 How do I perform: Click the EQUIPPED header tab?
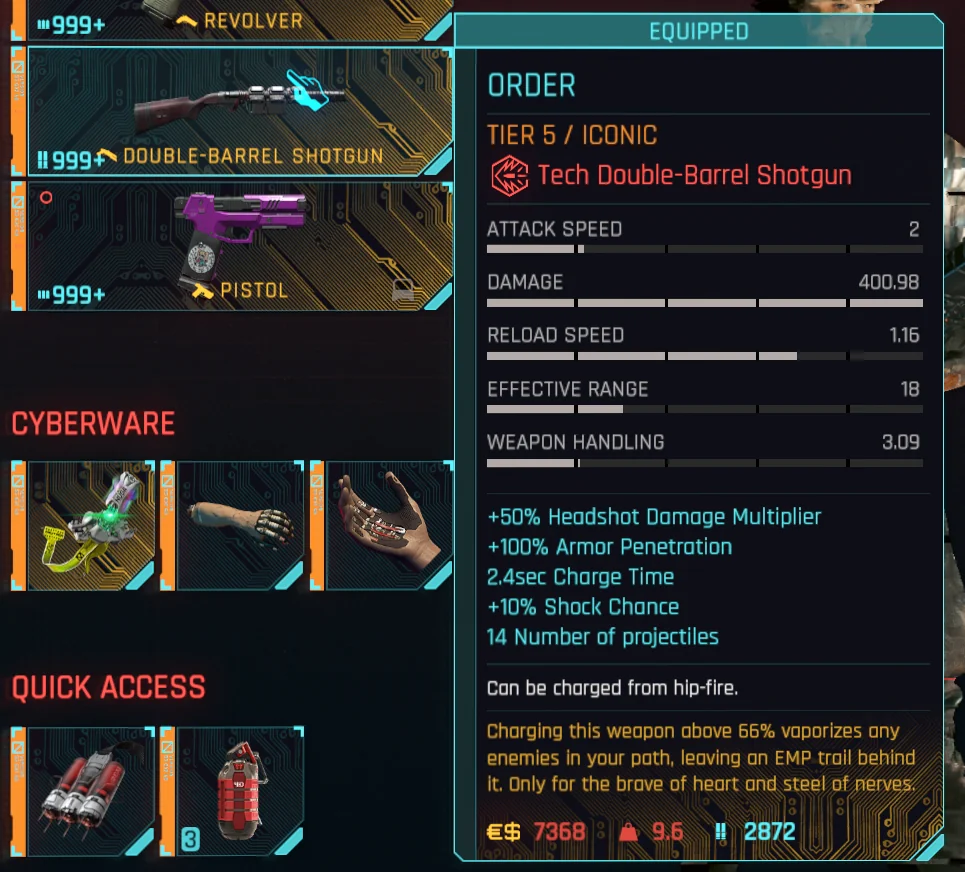pyautogui.click(x=699, y=31)
